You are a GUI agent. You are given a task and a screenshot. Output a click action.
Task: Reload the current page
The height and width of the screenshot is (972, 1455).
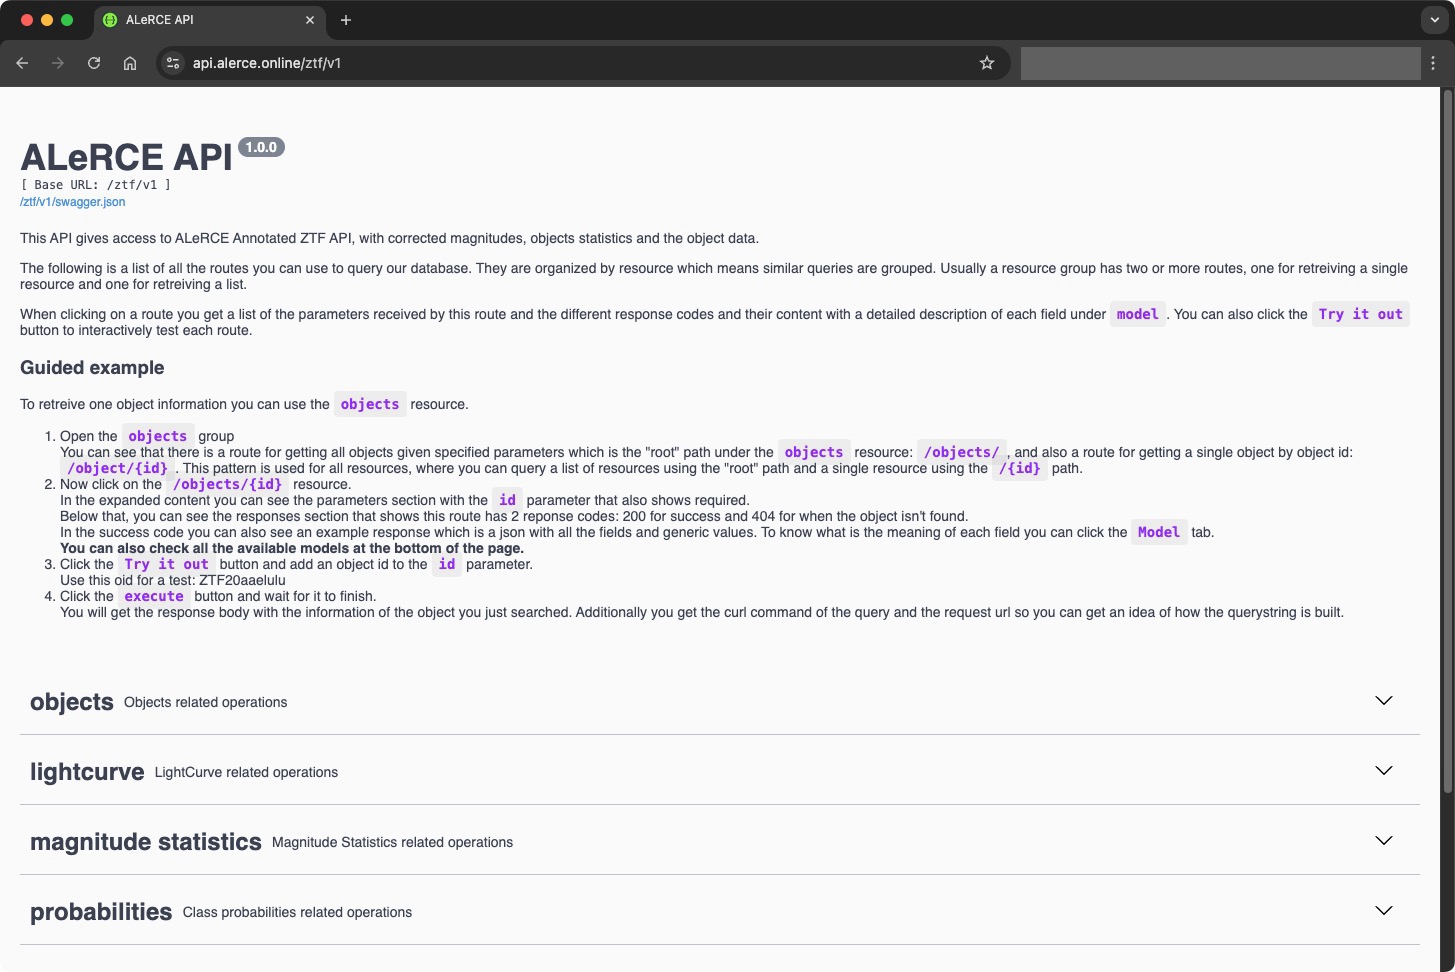[x=94, y=63]
